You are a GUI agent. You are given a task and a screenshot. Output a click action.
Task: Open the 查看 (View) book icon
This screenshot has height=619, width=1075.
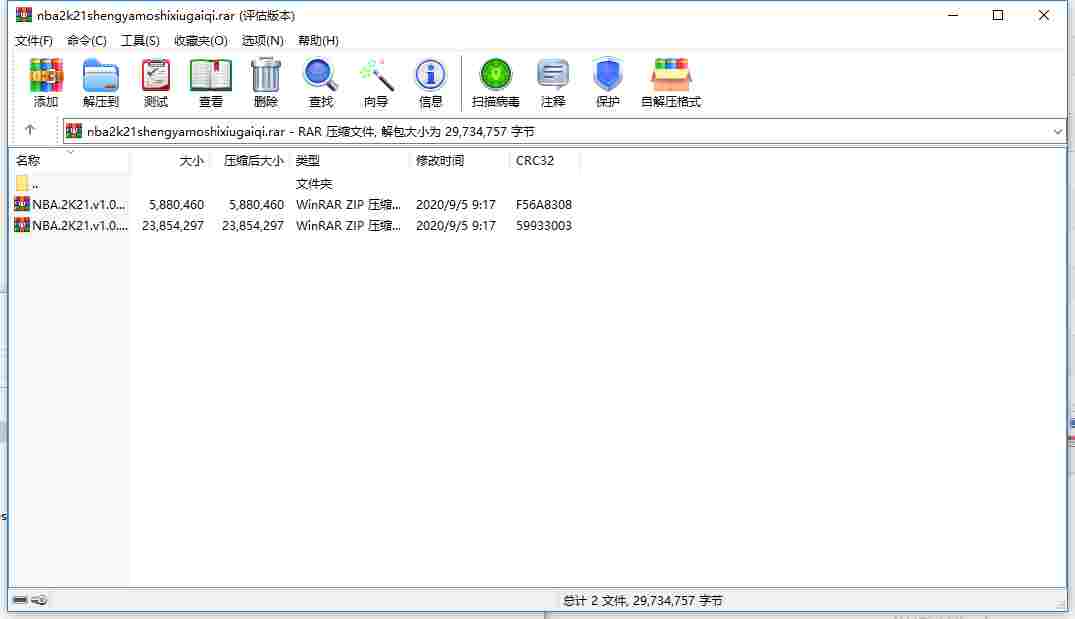(210, 75)
